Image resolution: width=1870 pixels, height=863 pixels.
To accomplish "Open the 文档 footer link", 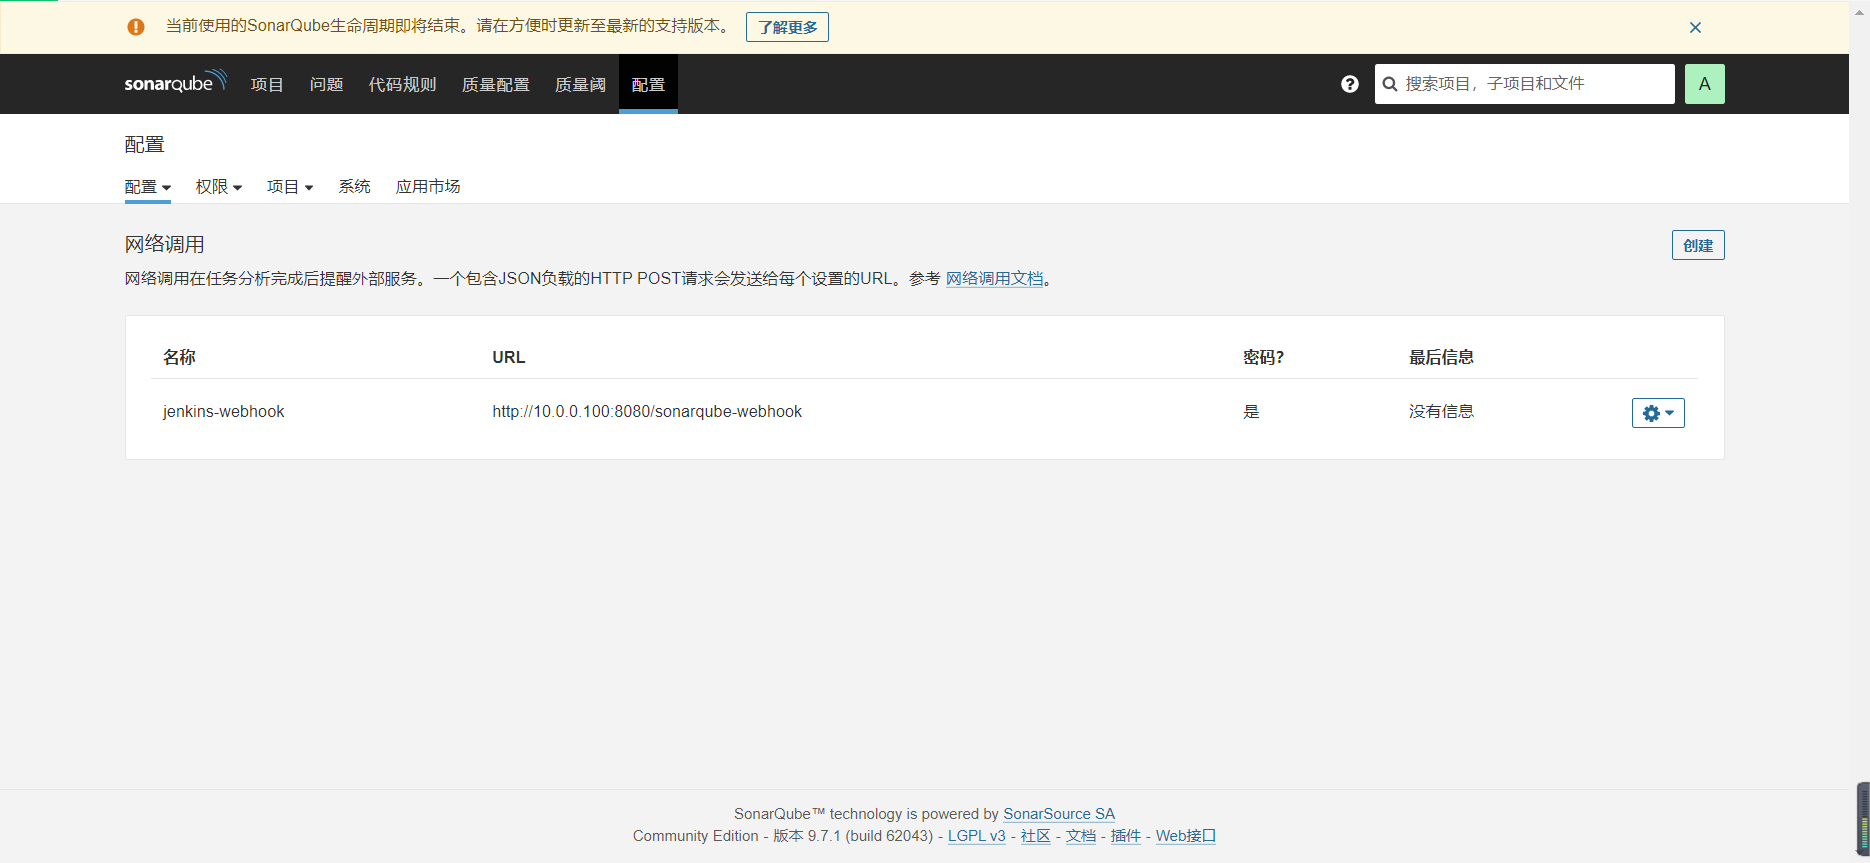I will [1081, 836].
